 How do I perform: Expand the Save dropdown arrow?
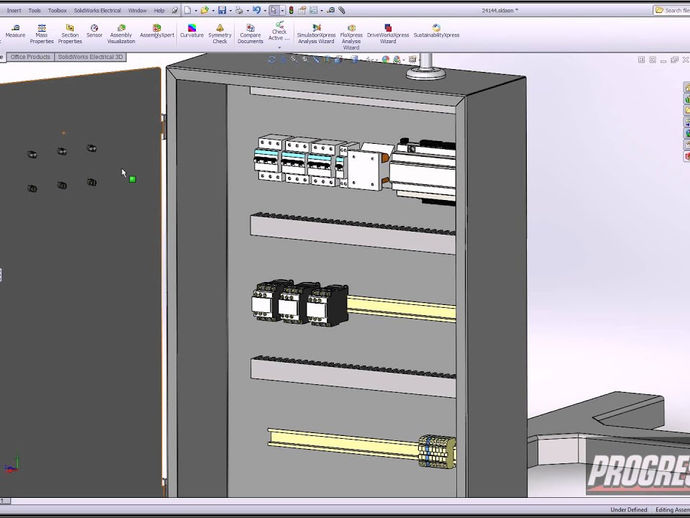(x=231, y=11)
